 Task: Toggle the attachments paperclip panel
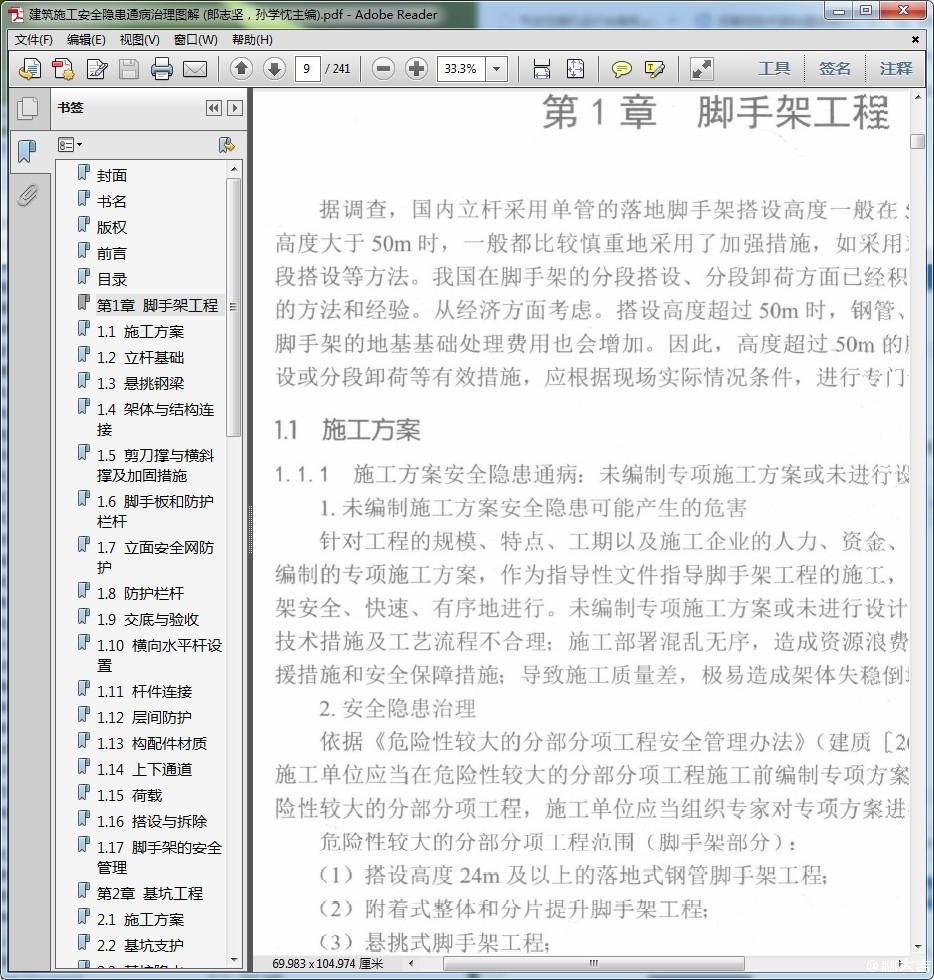(x=28, y=194)
